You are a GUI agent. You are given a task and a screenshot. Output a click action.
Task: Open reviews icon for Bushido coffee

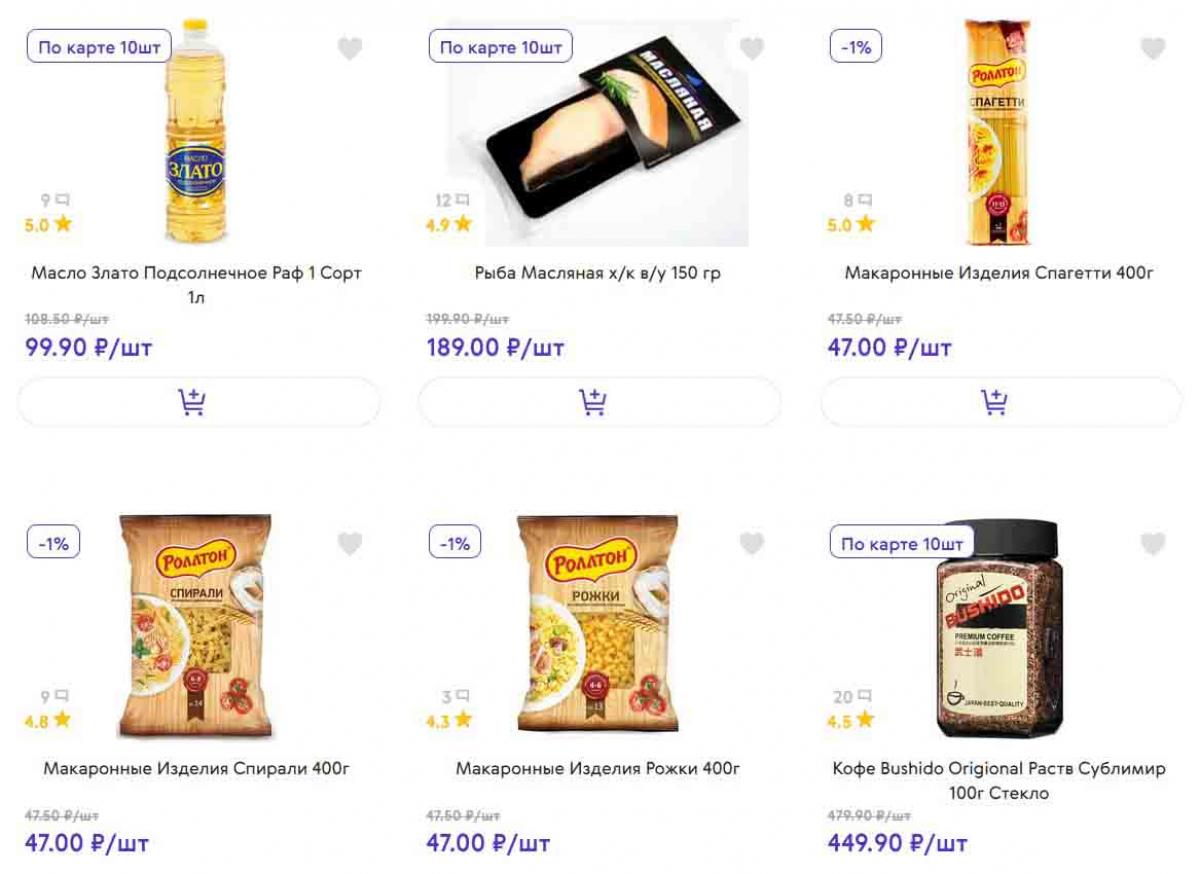[x=864, y=696]
